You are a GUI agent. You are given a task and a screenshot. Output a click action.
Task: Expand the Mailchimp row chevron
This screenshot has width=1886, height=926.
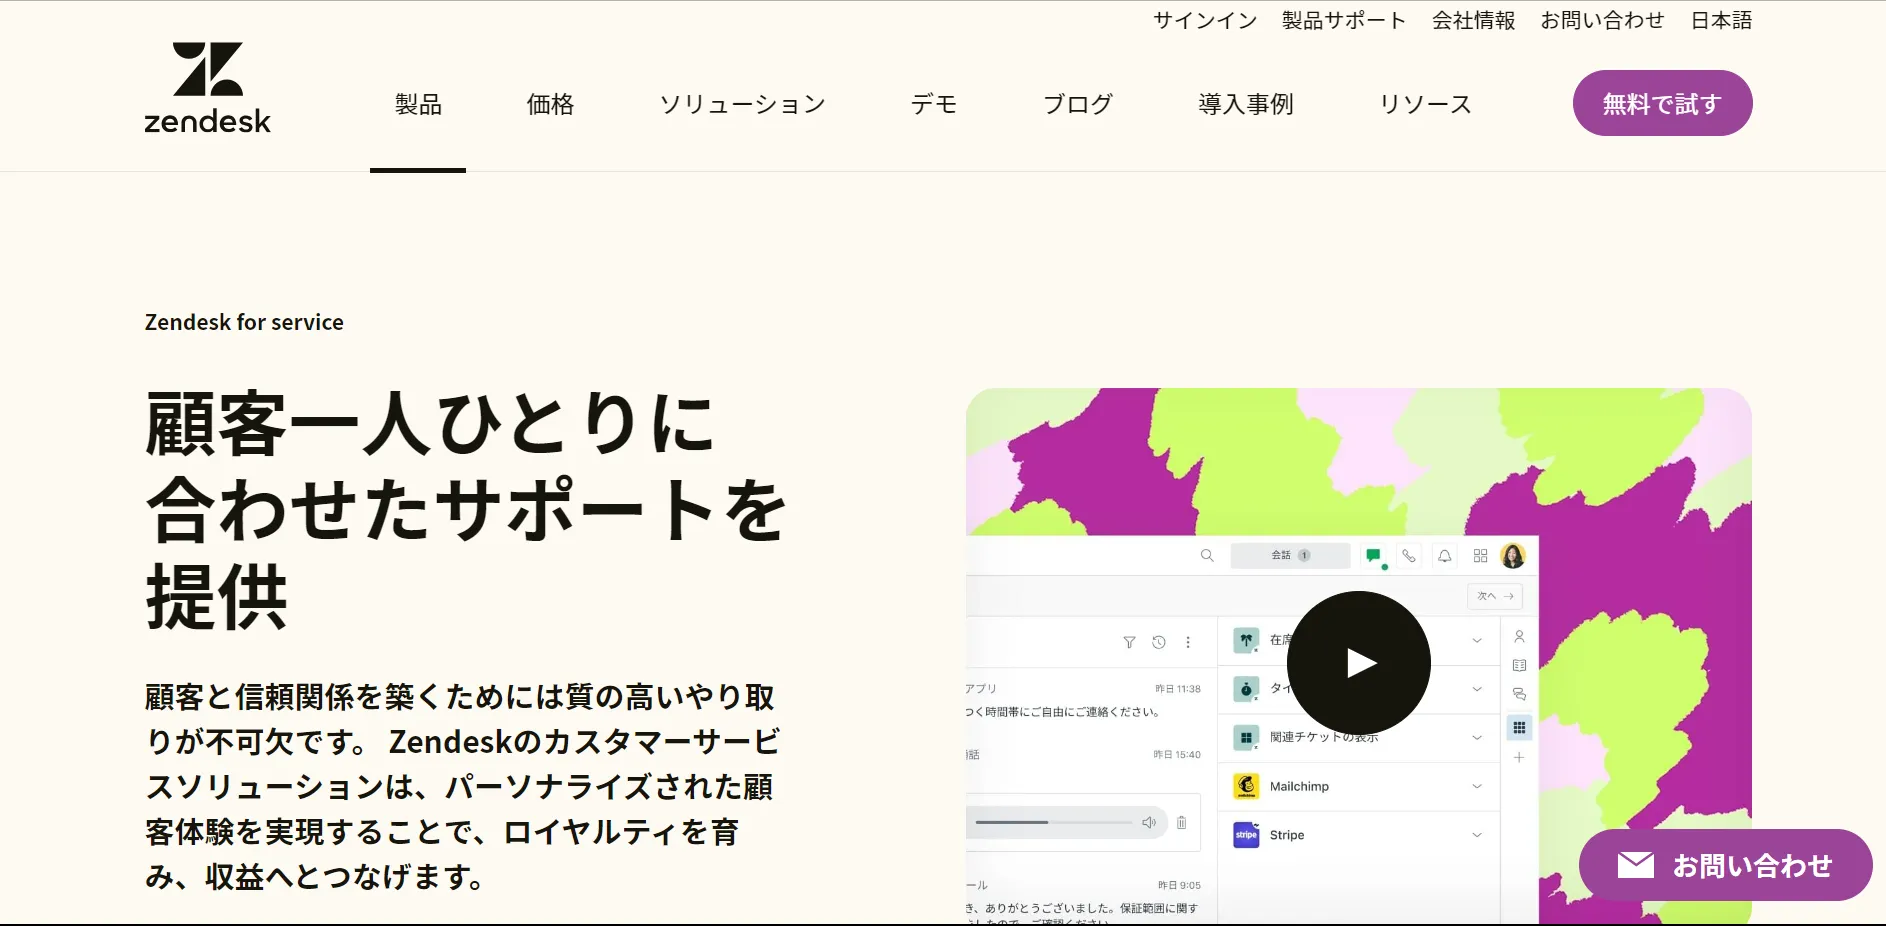(x=1477, y=786)
